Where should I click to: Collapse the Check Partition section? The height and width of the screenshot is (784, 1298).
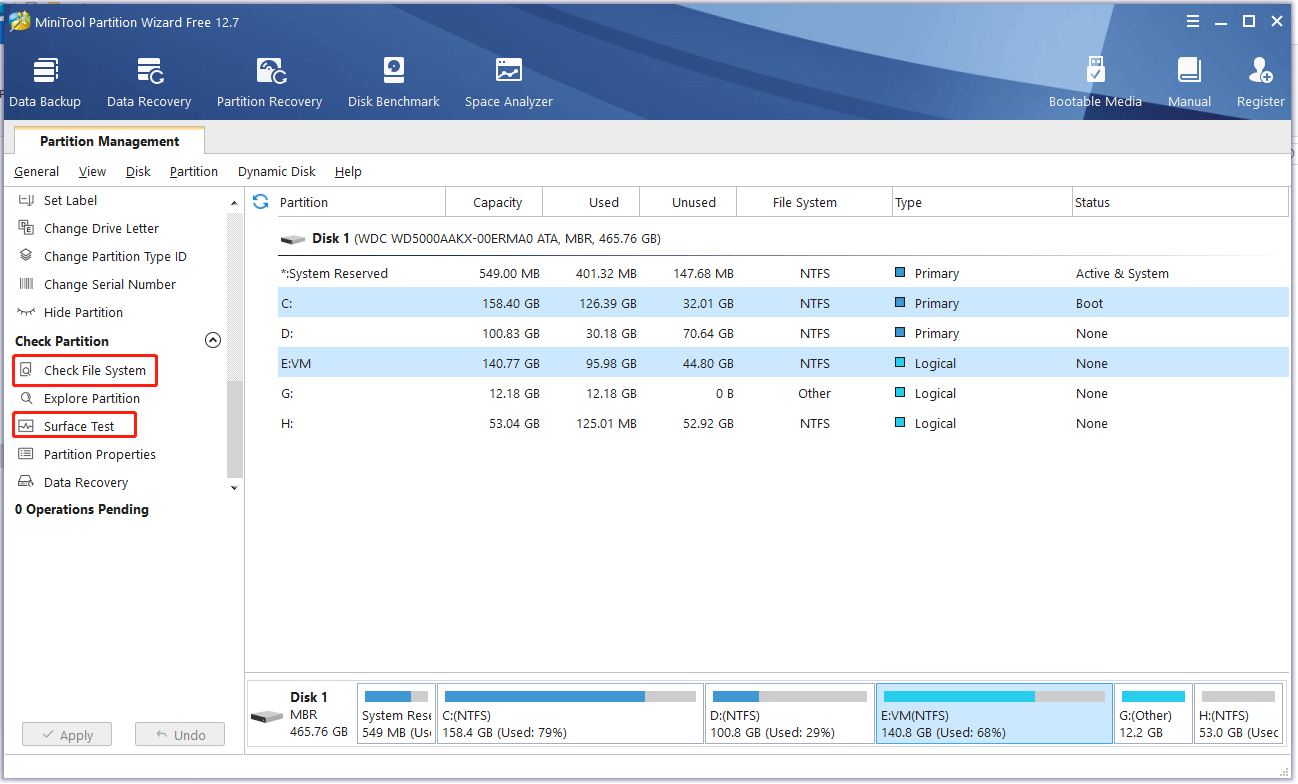pyautogui.click(x=212, y=341)
